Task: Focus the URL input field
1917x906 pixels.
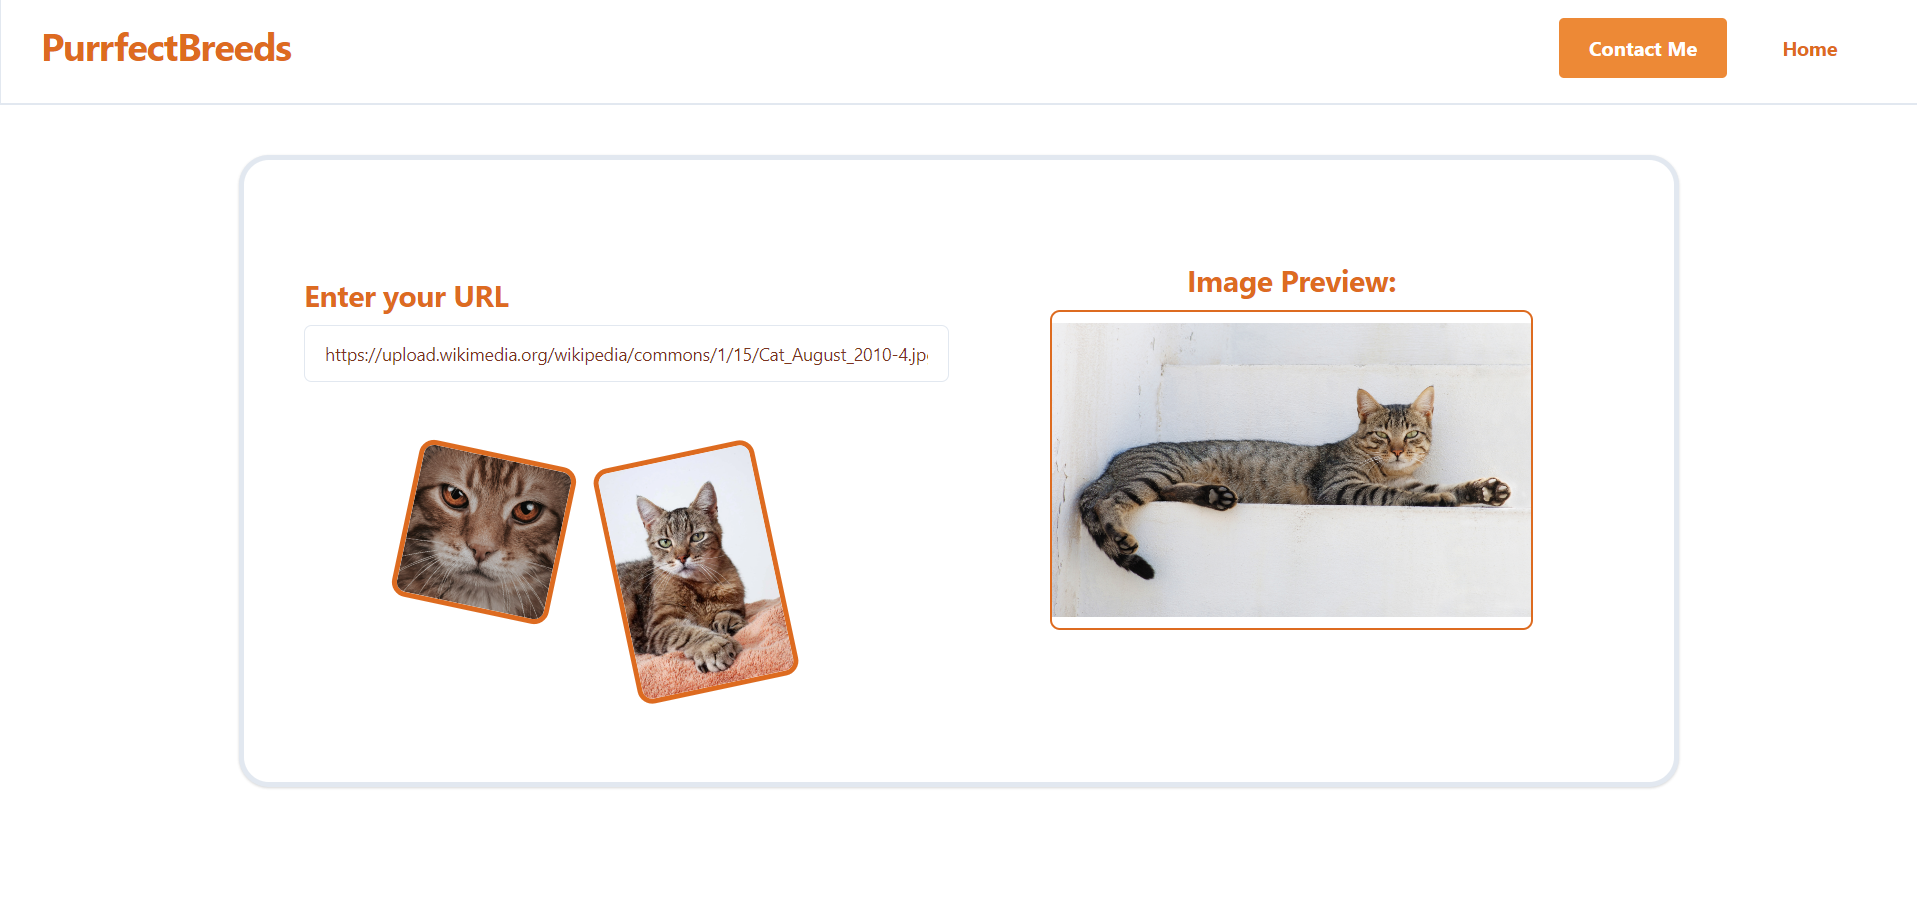Action: pyautogui.click(x=626, y=354)
